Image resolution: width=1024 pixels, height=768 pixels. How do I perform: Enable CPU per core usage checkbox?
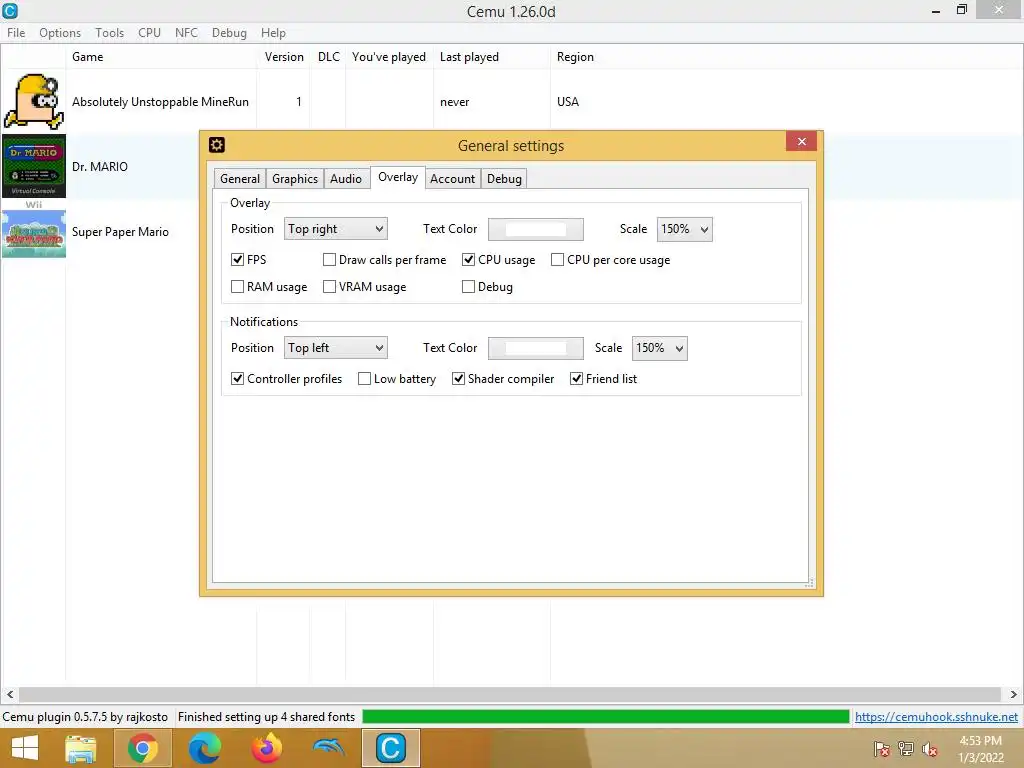point(557,260)
